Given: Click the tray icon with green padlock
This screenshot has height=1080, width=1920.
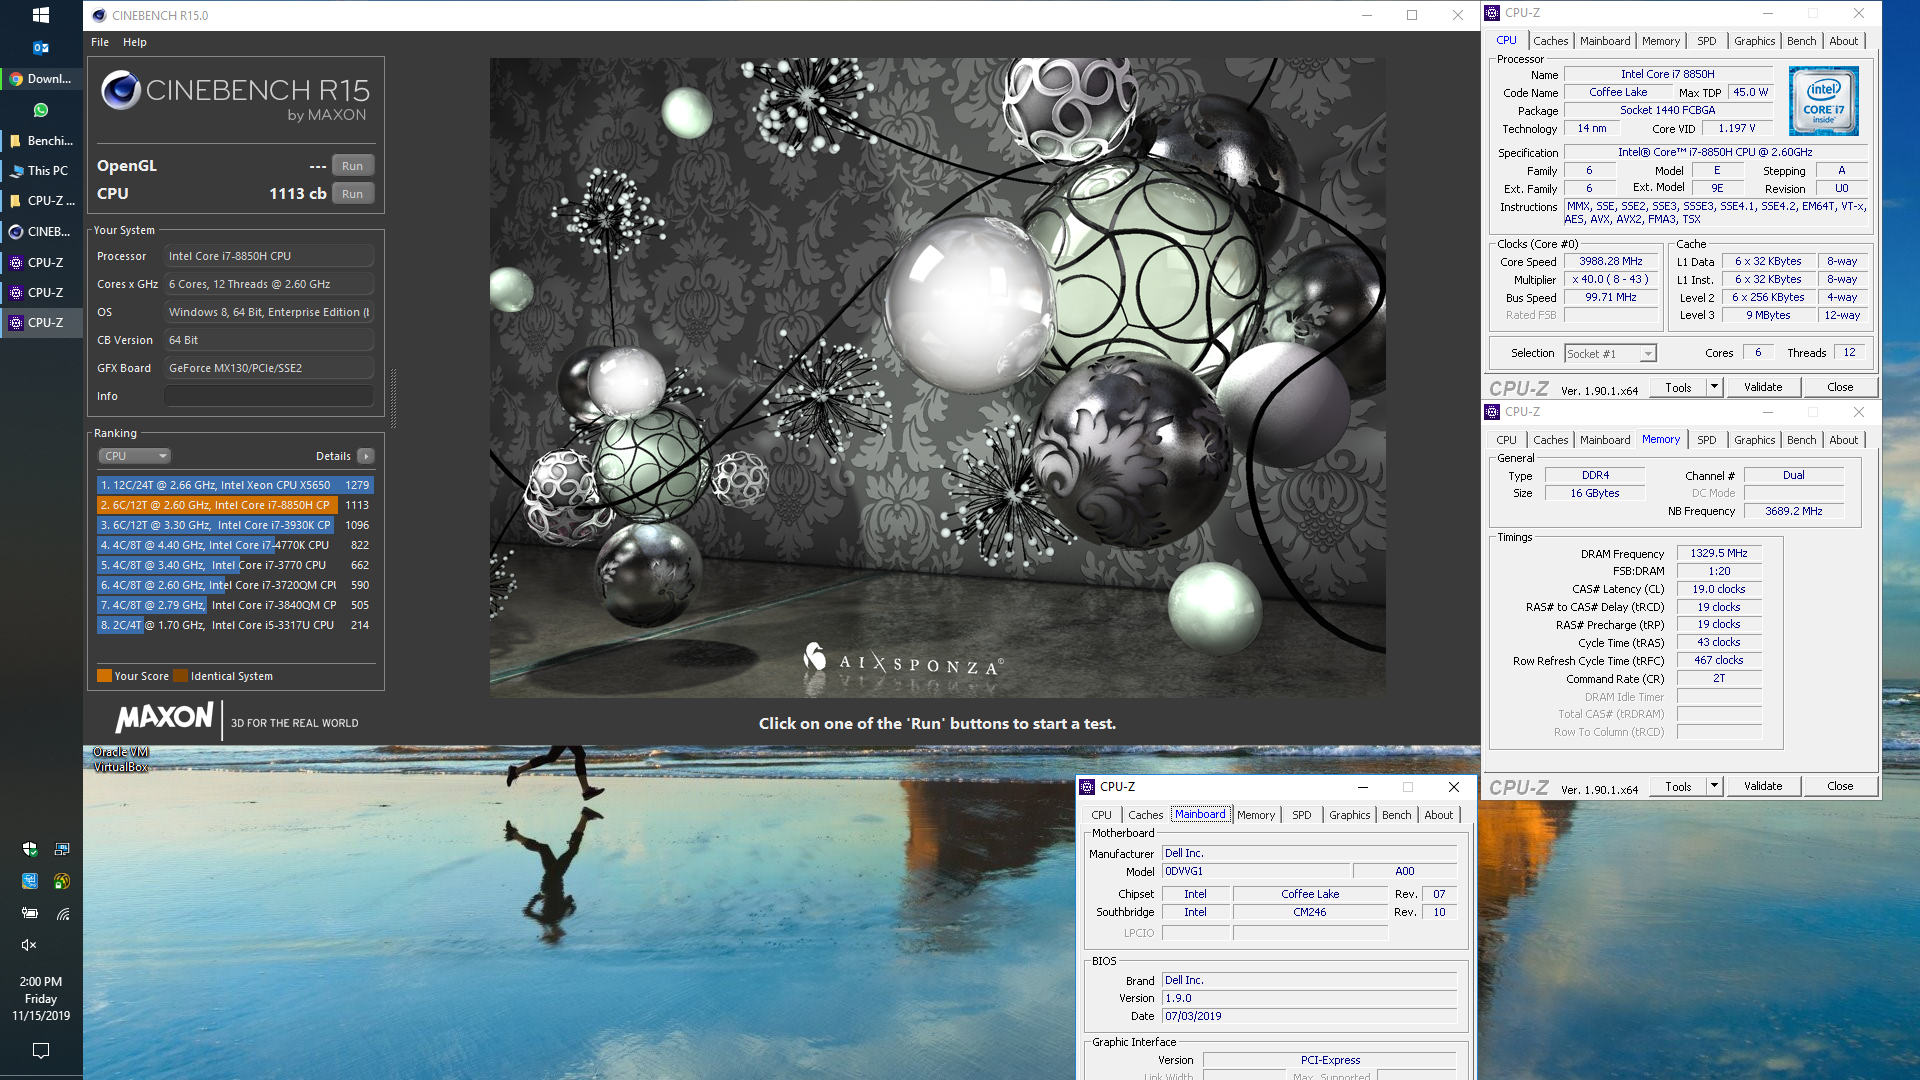Looking at the screenshot, I should (62, 881).
